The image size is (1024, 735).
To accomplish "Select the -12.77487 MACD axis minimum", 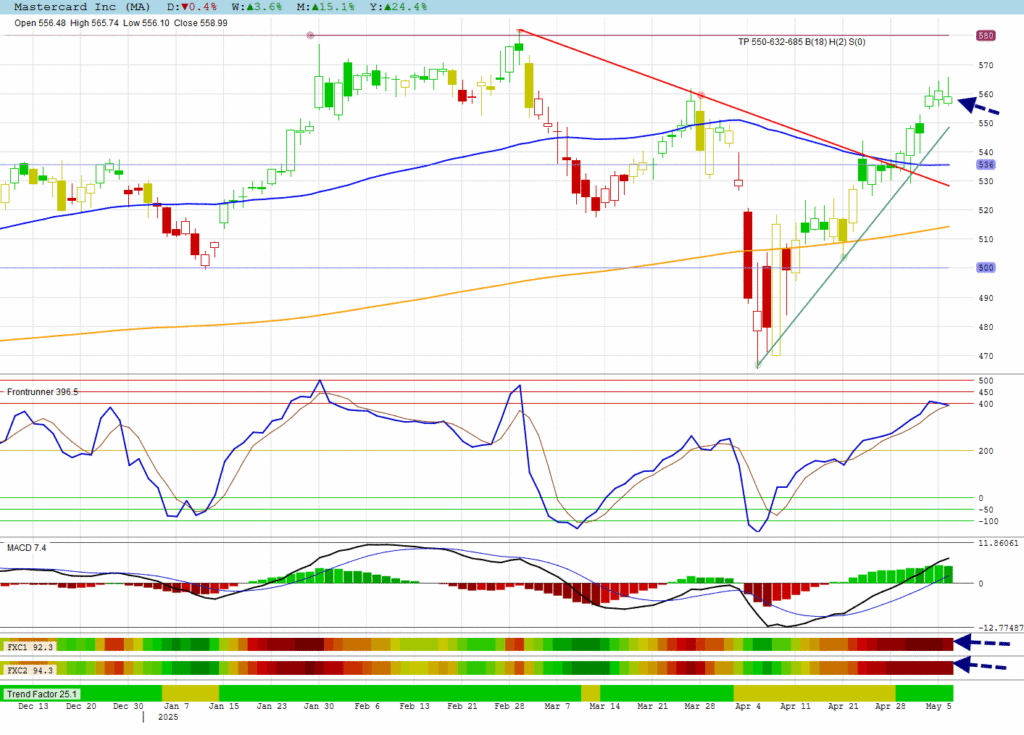I will point(1000,628).
